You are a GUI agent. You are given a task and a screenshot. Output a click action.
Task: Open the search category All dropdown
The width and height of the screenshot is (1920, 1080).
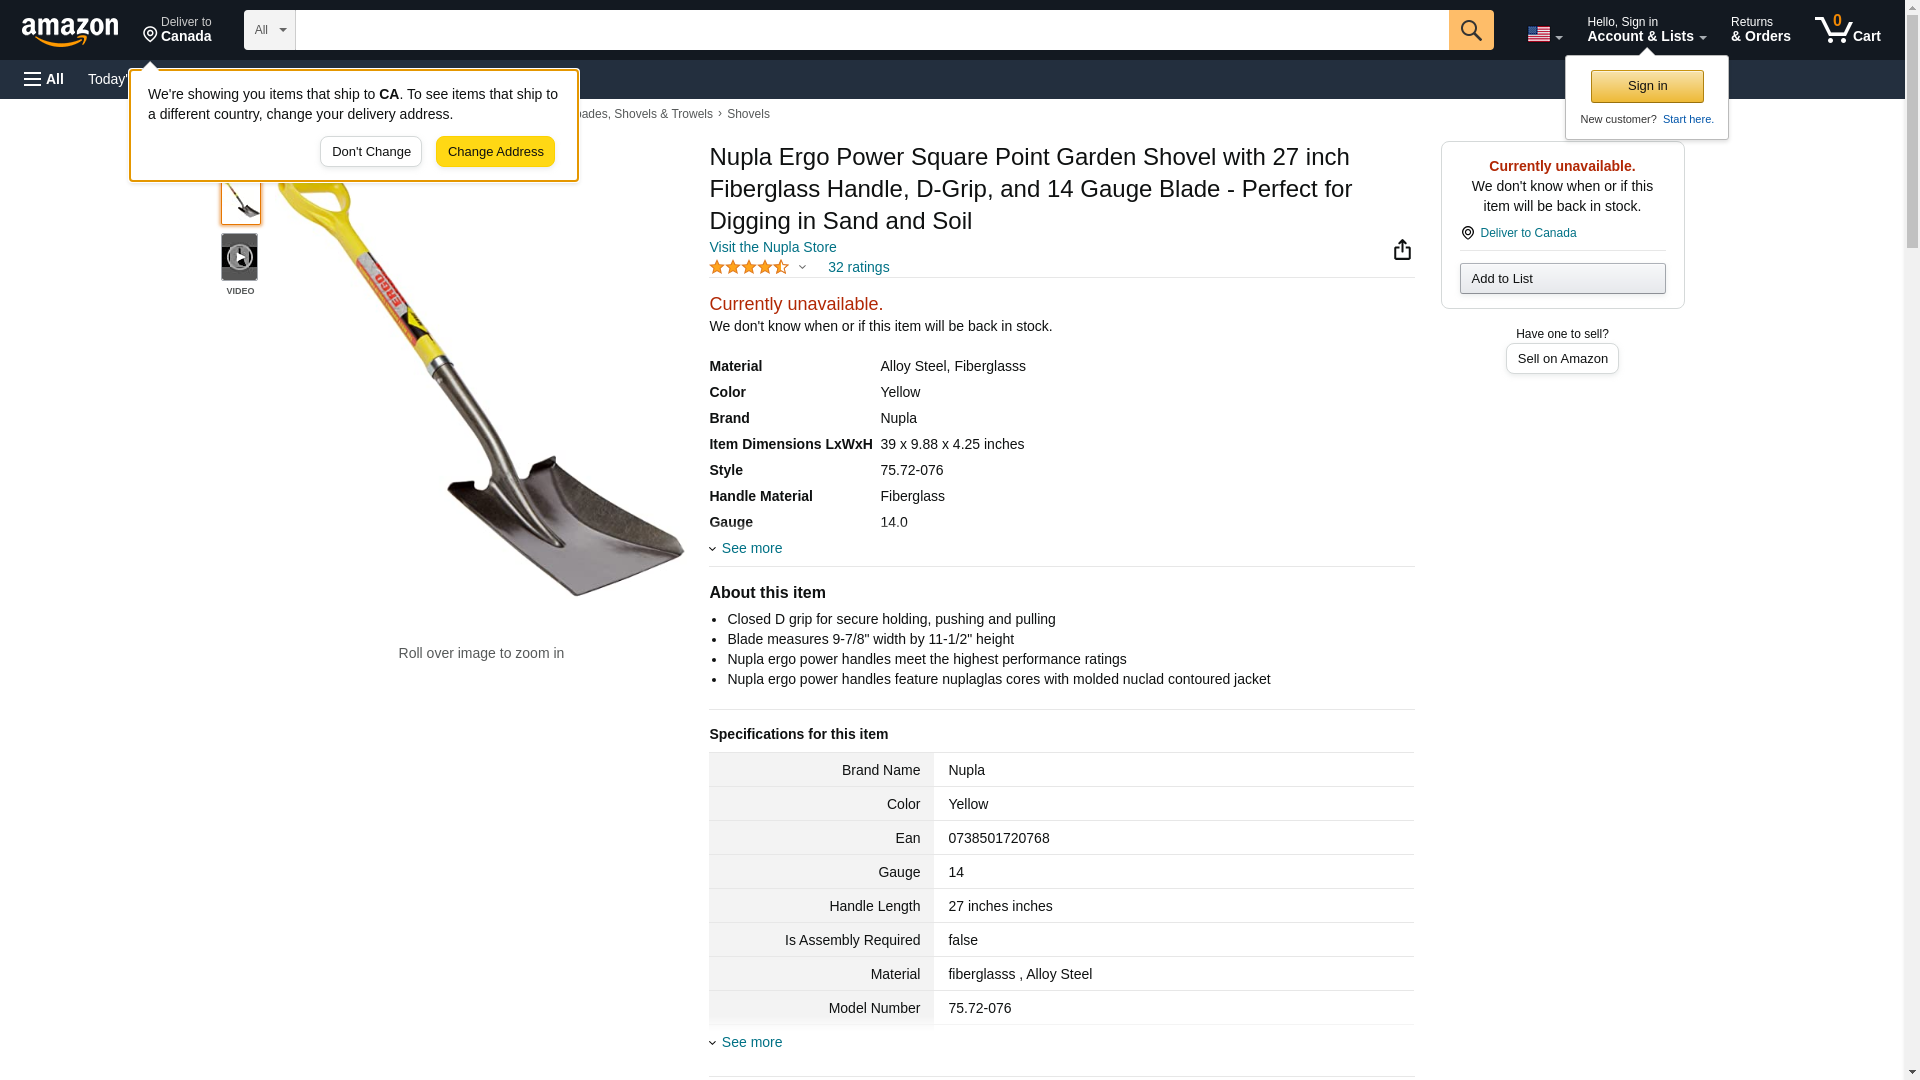[x=269, y=30]
